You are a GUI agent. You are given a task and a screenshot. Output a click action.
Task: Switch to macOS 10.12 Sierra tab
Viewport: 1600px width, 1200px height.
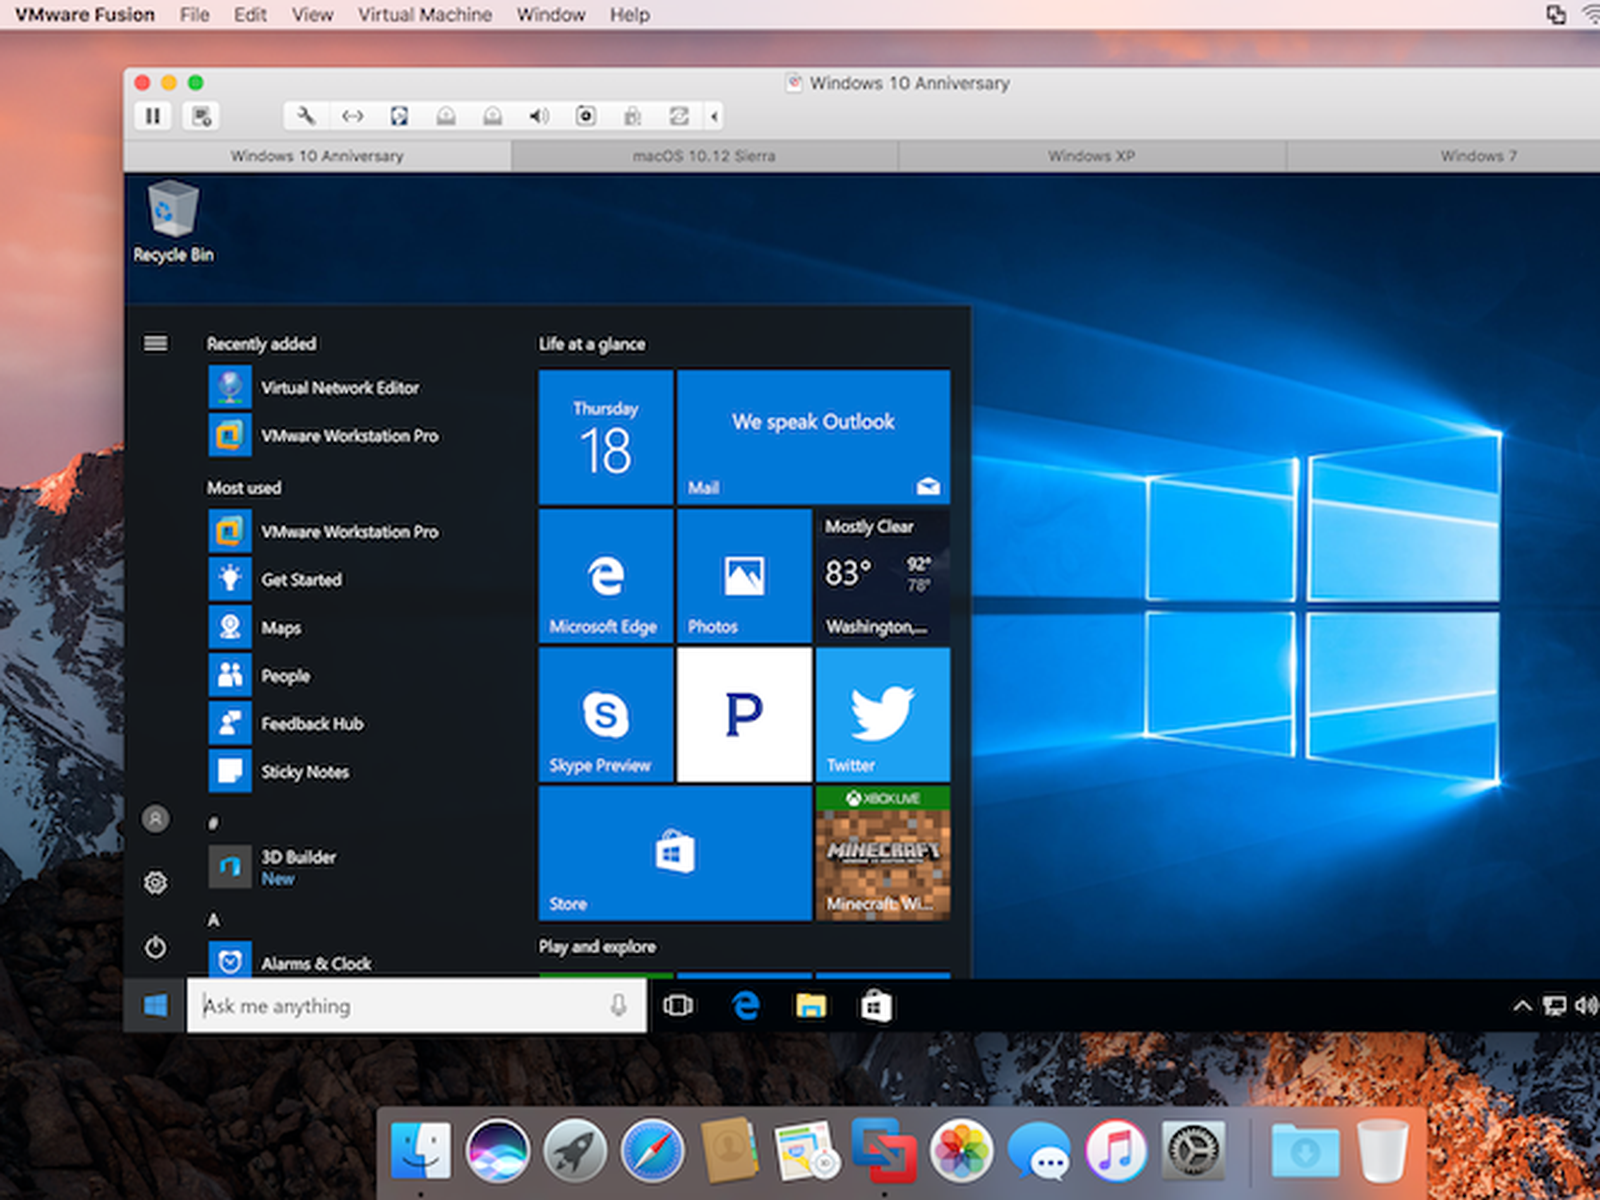pos(704,156)
